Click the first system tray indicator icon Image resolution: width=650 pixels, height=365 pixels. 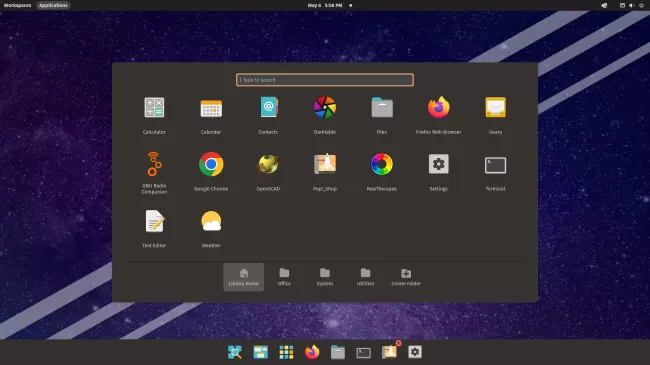(x=604, y=5)
